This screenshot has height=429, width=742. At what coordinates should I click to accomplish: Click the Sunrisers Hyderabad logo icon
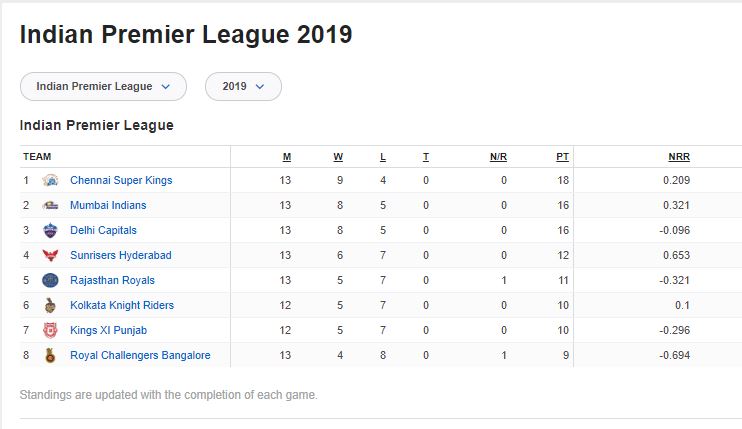click(50, 256)
